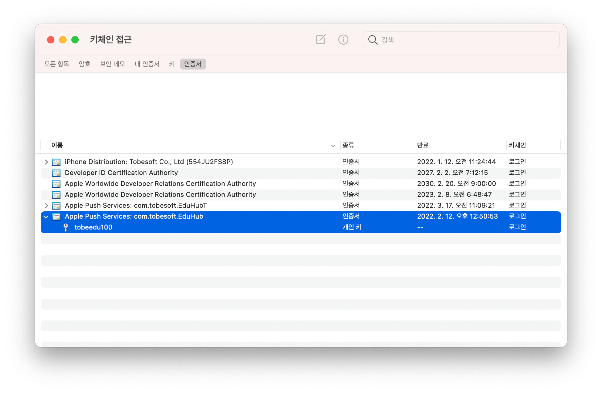Screen dimensions: 602x393
Task: Switch to the 암호 tab
Action: pos(84,64)
